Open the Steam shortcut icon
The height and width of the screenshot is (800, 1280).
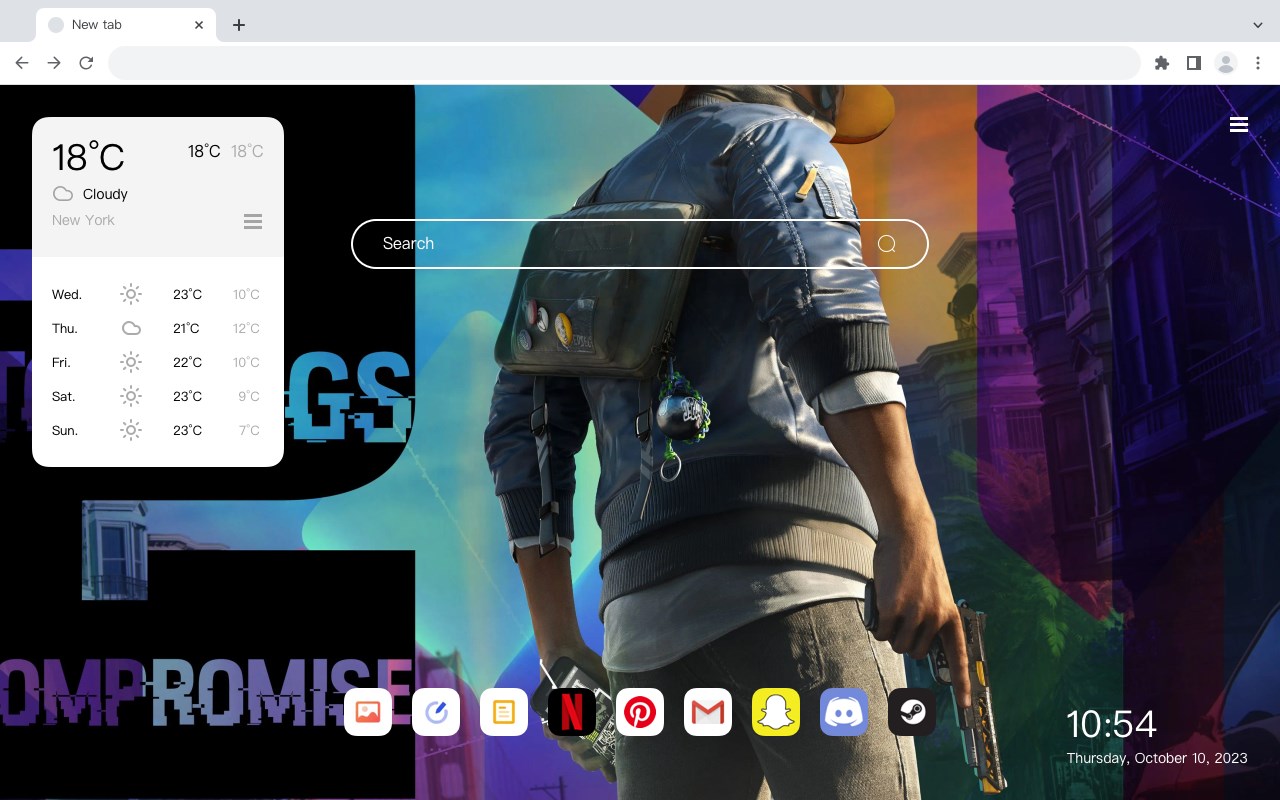pyautogui.click(x=912, y=712)
